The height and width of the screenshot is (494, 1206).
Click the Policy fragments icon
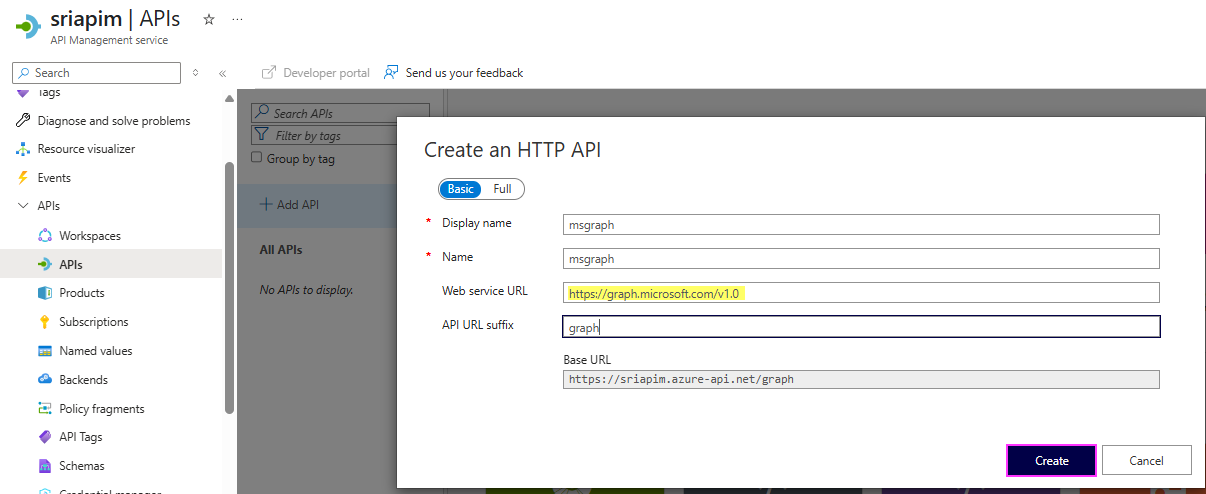tap(44, 409)
